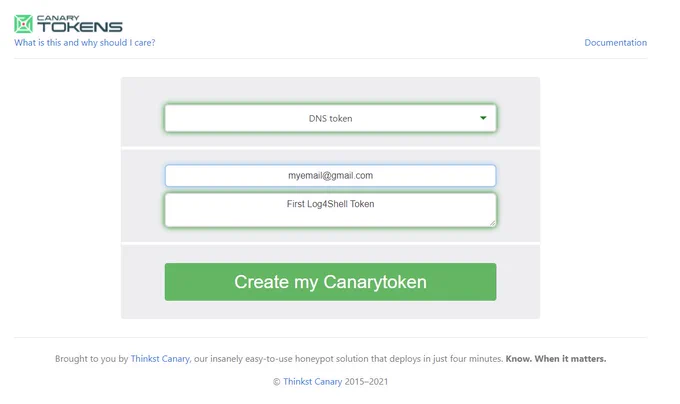680x404 pixels.
Task: Click the Canarytokens logo icon
Action: [x=23, y=24]
